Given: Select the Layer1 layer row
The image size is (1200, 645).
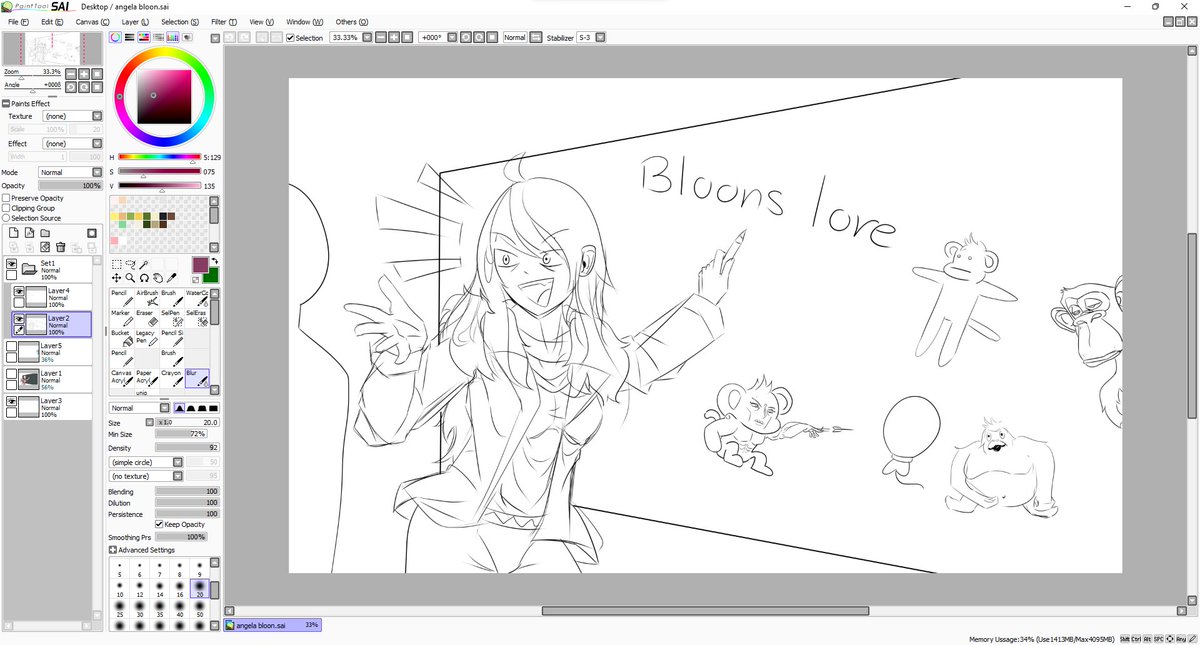Looking at the screenshot, I should coord(49,378).
